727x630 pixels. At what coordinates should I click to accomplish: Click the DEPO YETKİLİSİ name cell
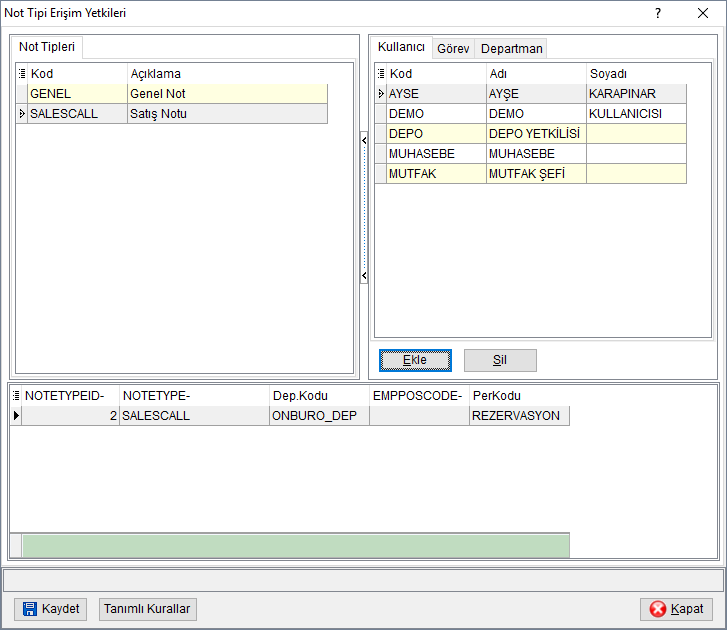pos(536,134)
